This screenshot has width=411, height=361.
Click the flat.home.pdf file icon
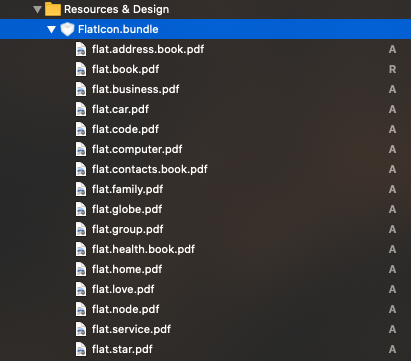click(81, 269)
